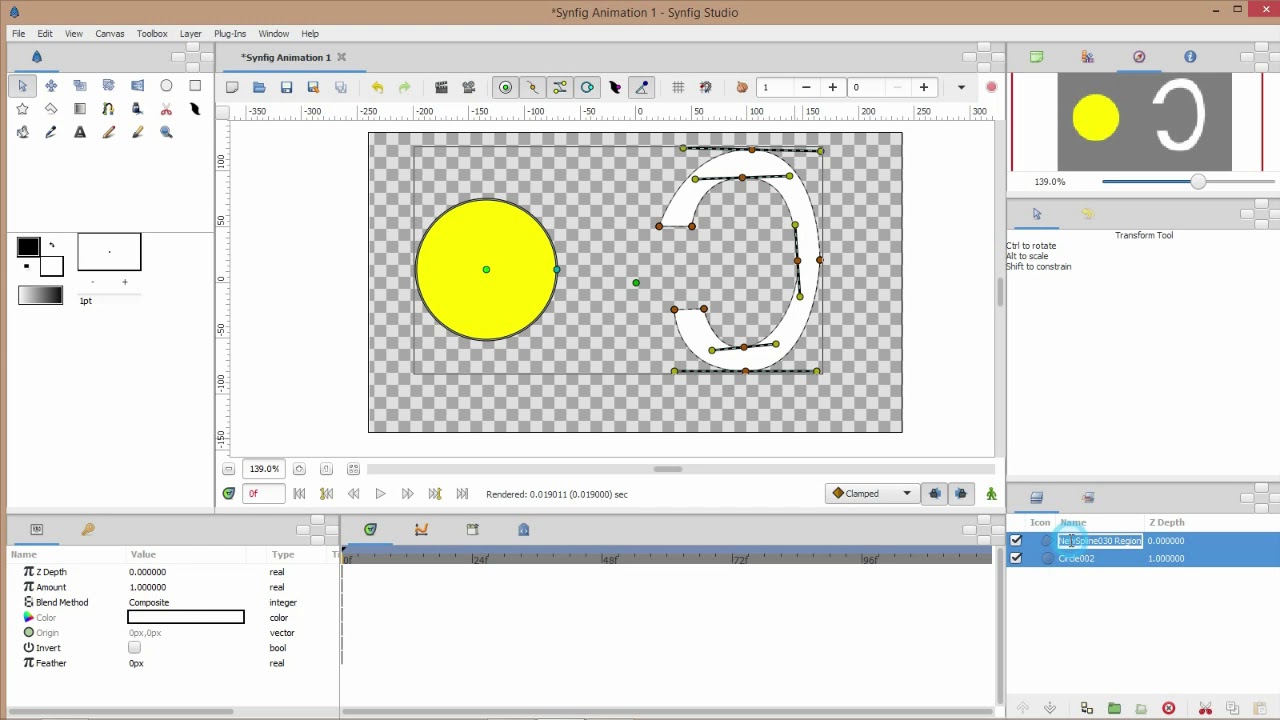Seek to the end frame
Image resolution: width=1280 pixels, height=720 pixels.
[462, 494]
